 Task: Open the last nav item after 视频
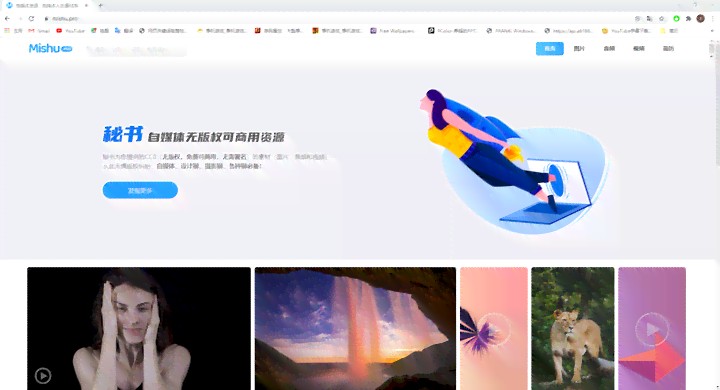(x=668, y=48)
